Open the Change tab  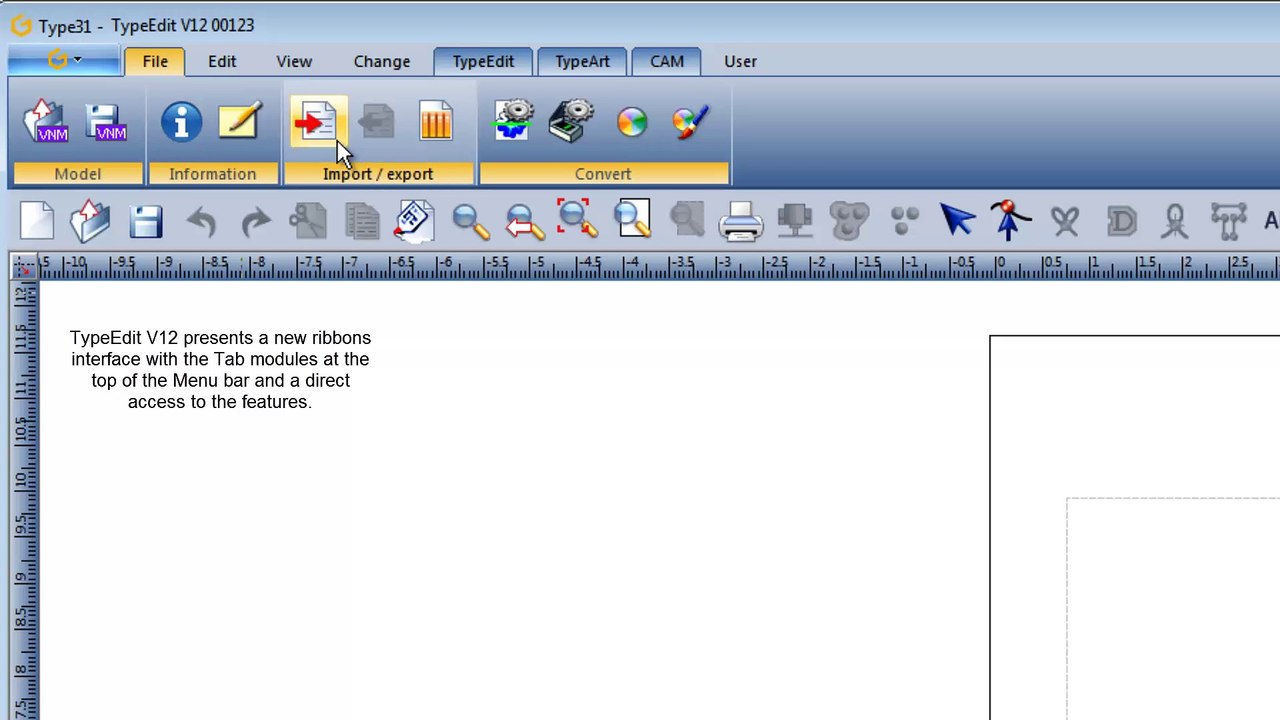pos(382,61)
